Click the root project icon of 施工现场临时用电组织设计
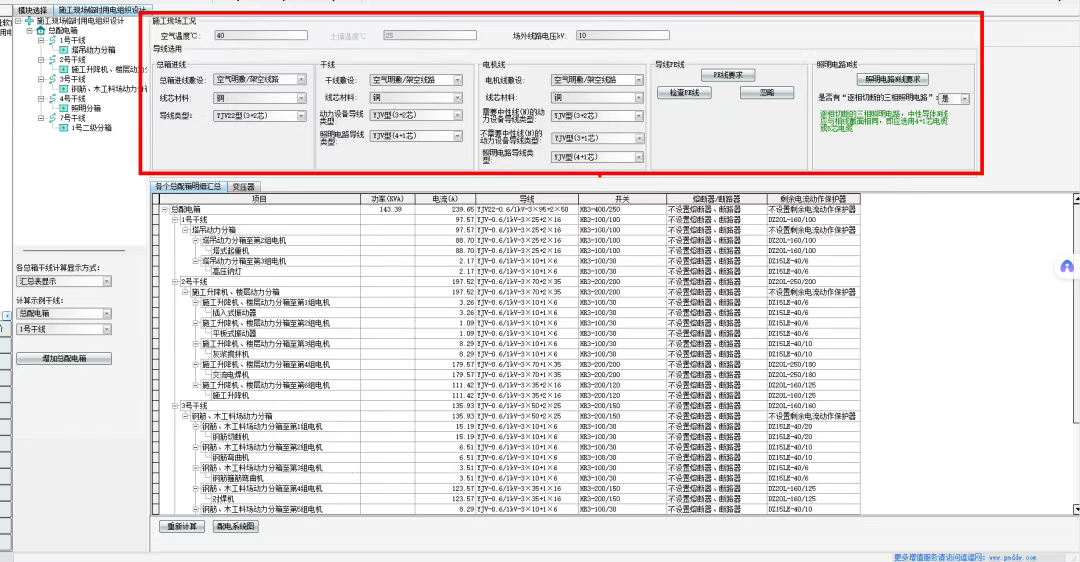 [29, 20]
